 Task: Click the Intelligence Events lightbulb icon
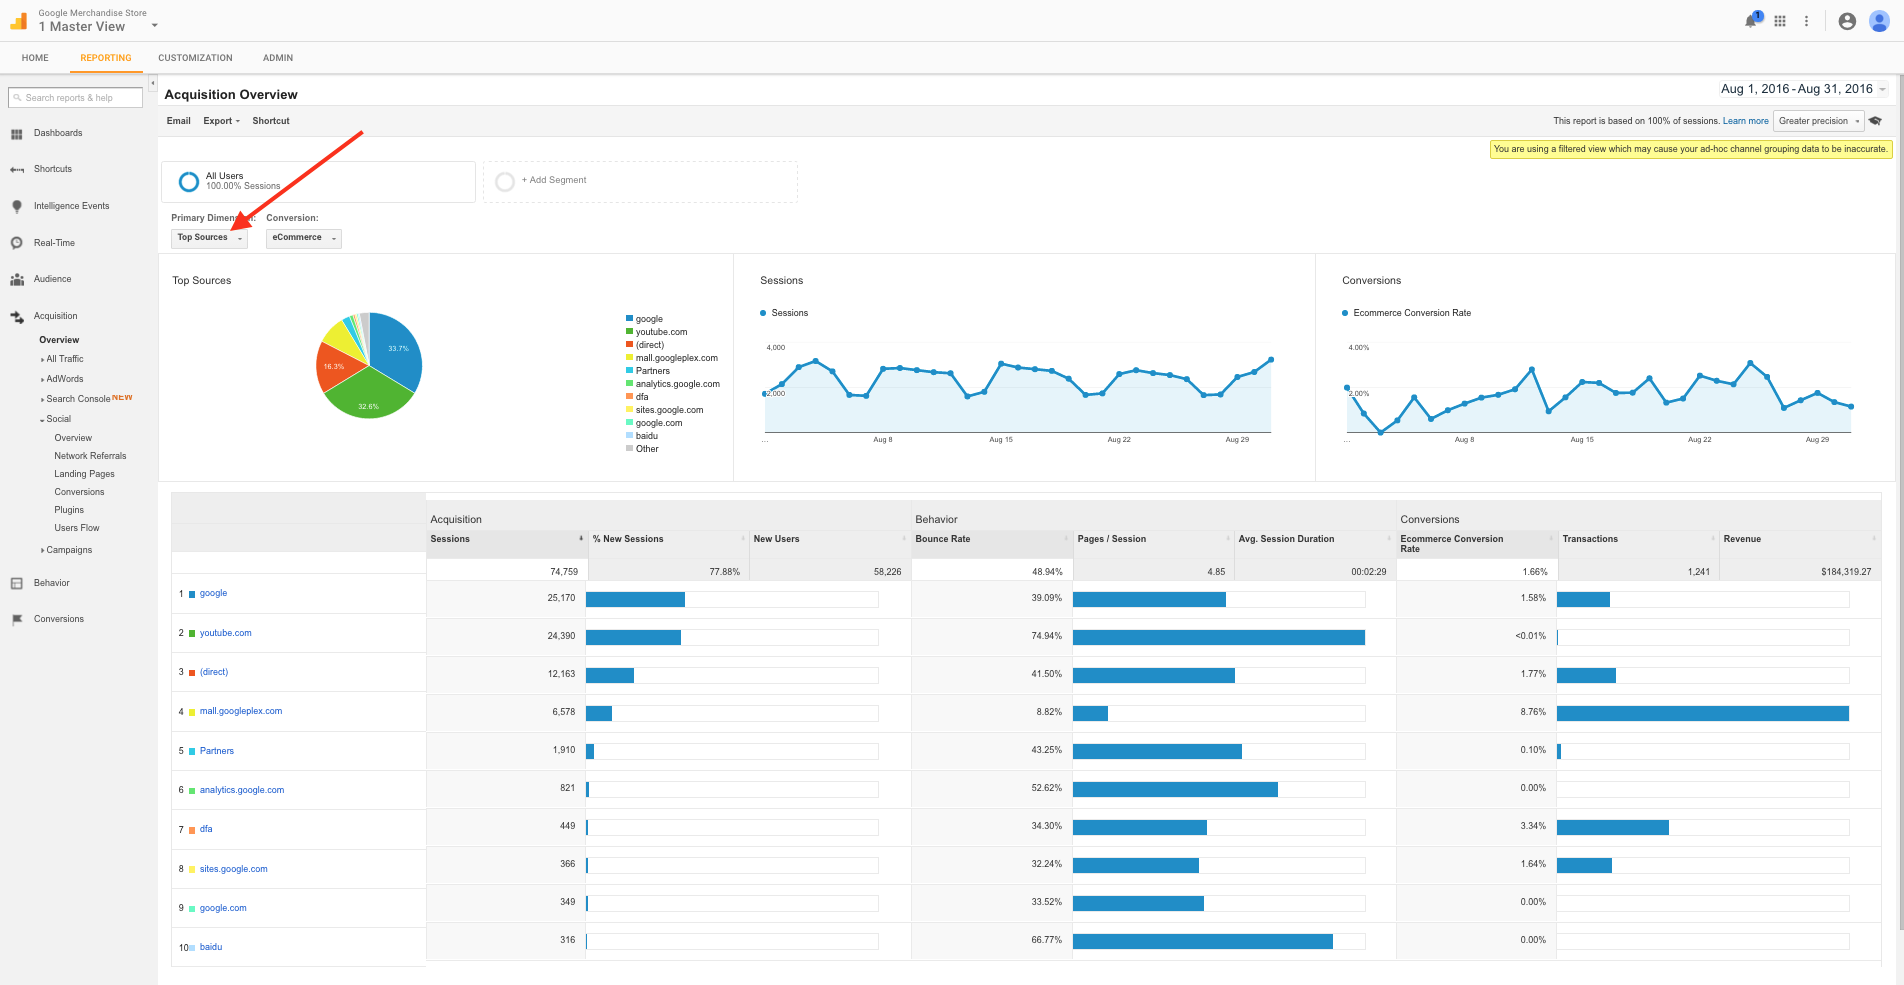[x=16, y=206]
